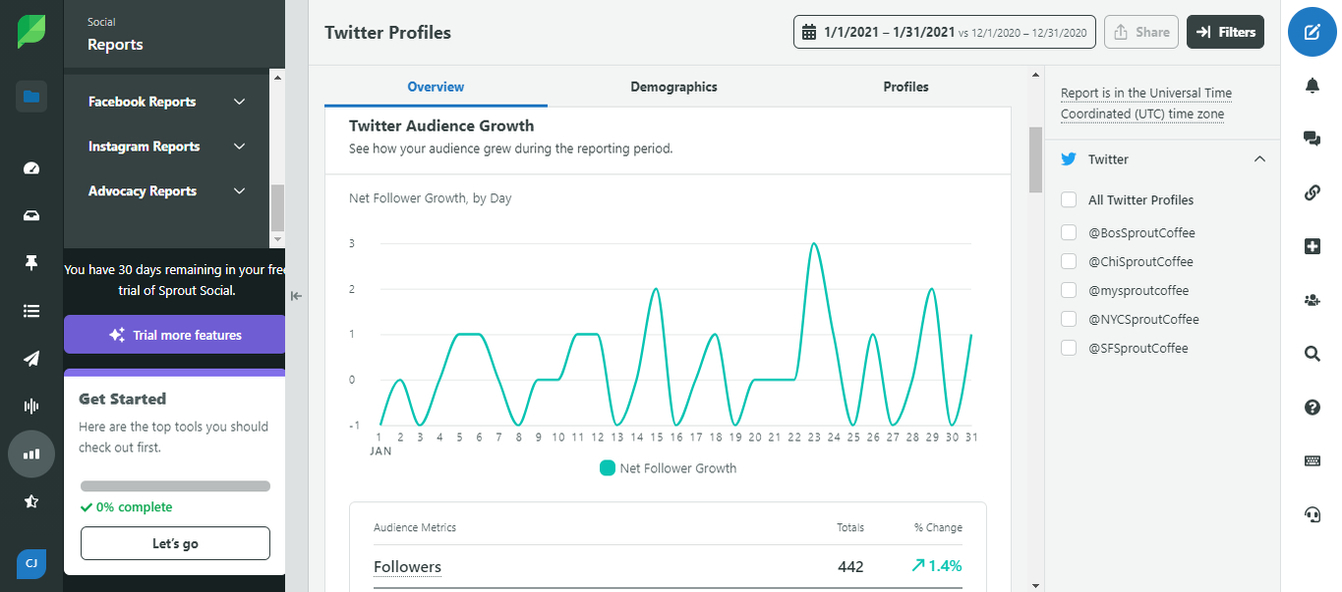
Task: Open the folder icon in left rail
Action: tap(31, 97)
